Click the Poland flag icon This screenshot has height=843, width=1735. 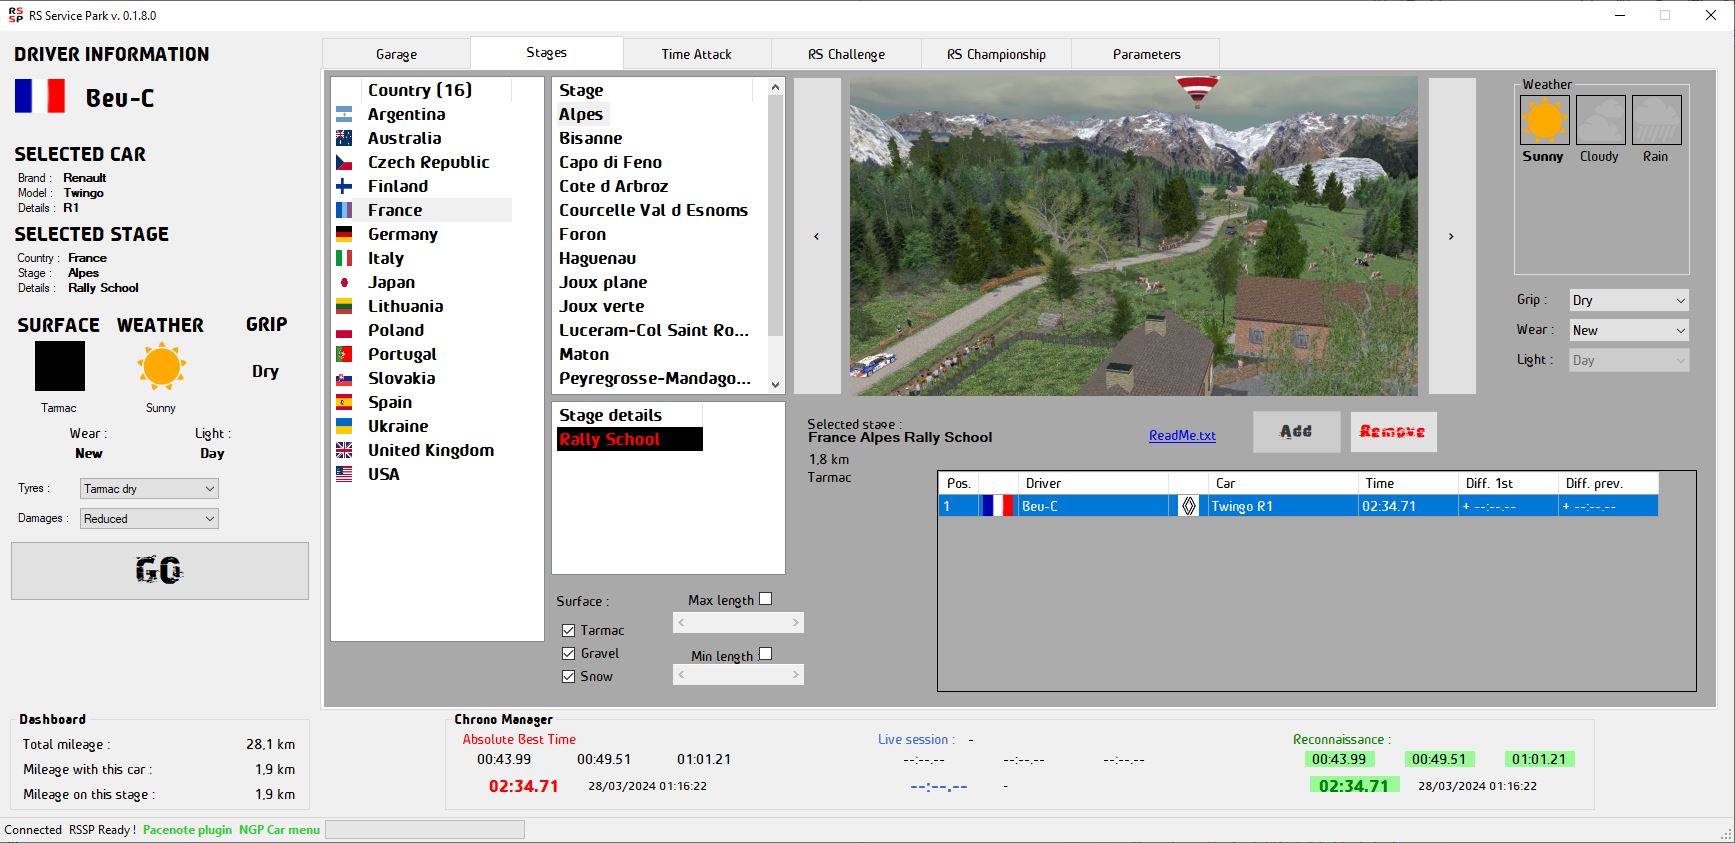pos(344,330)
